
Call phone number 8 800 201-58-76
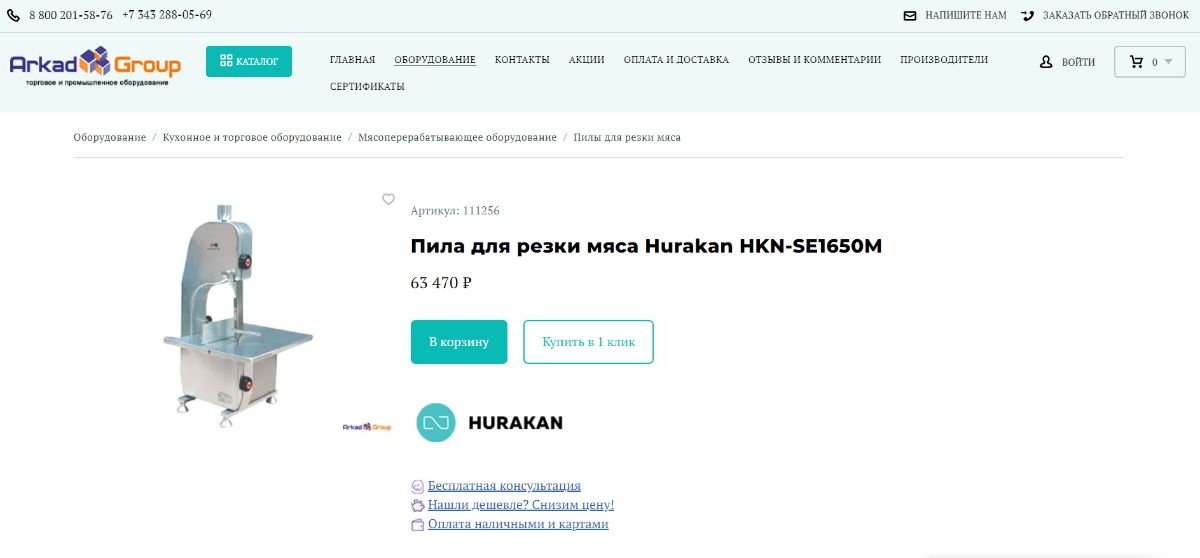[71, 15]
